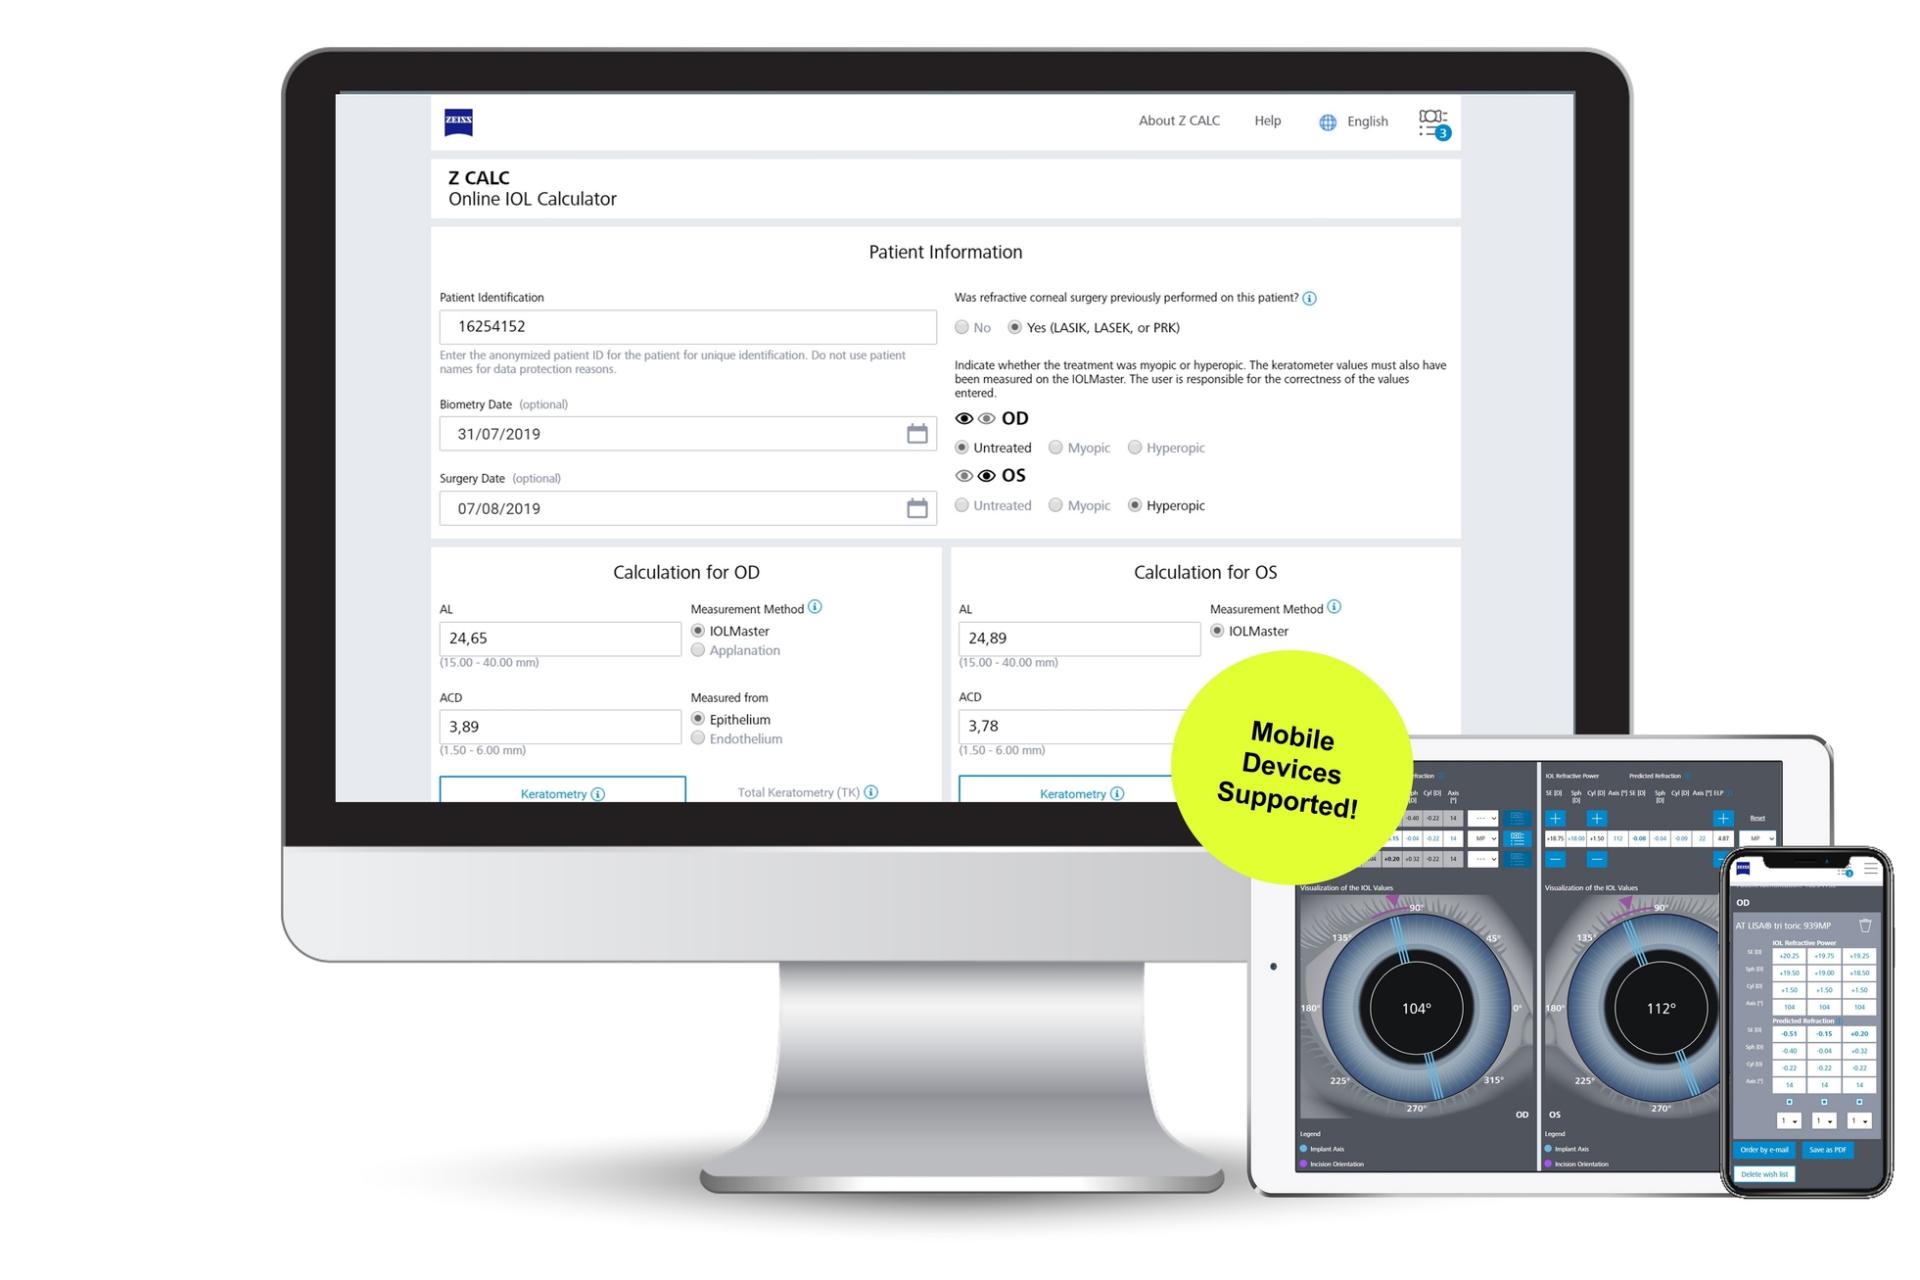Tap the tablet list icon in the +0.20 row
The height and width of the screenshot is (1280, 1920).
coord(1517,859)
